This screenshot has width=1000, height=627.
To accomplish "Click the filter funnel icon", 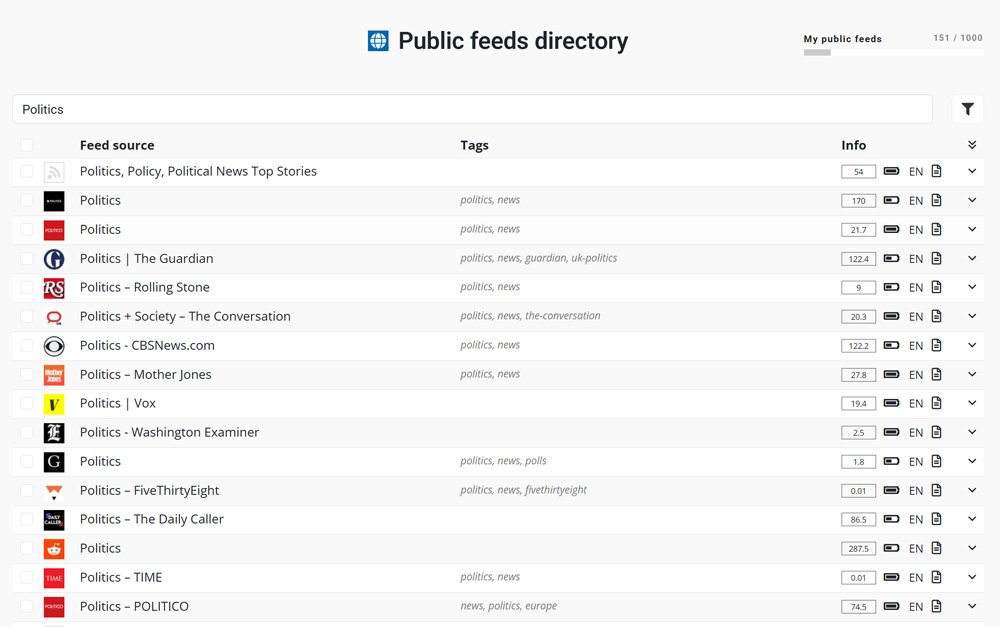I will click(x=967, y=109).
